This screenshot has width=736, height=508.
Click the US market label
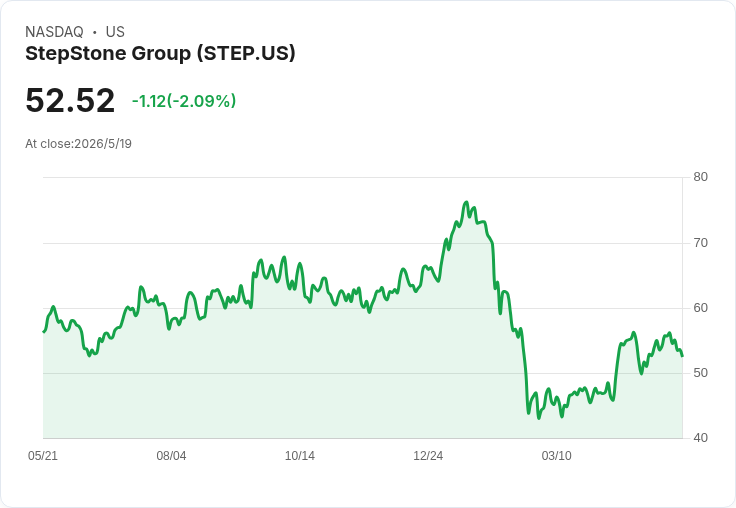(x=115, y=32)
